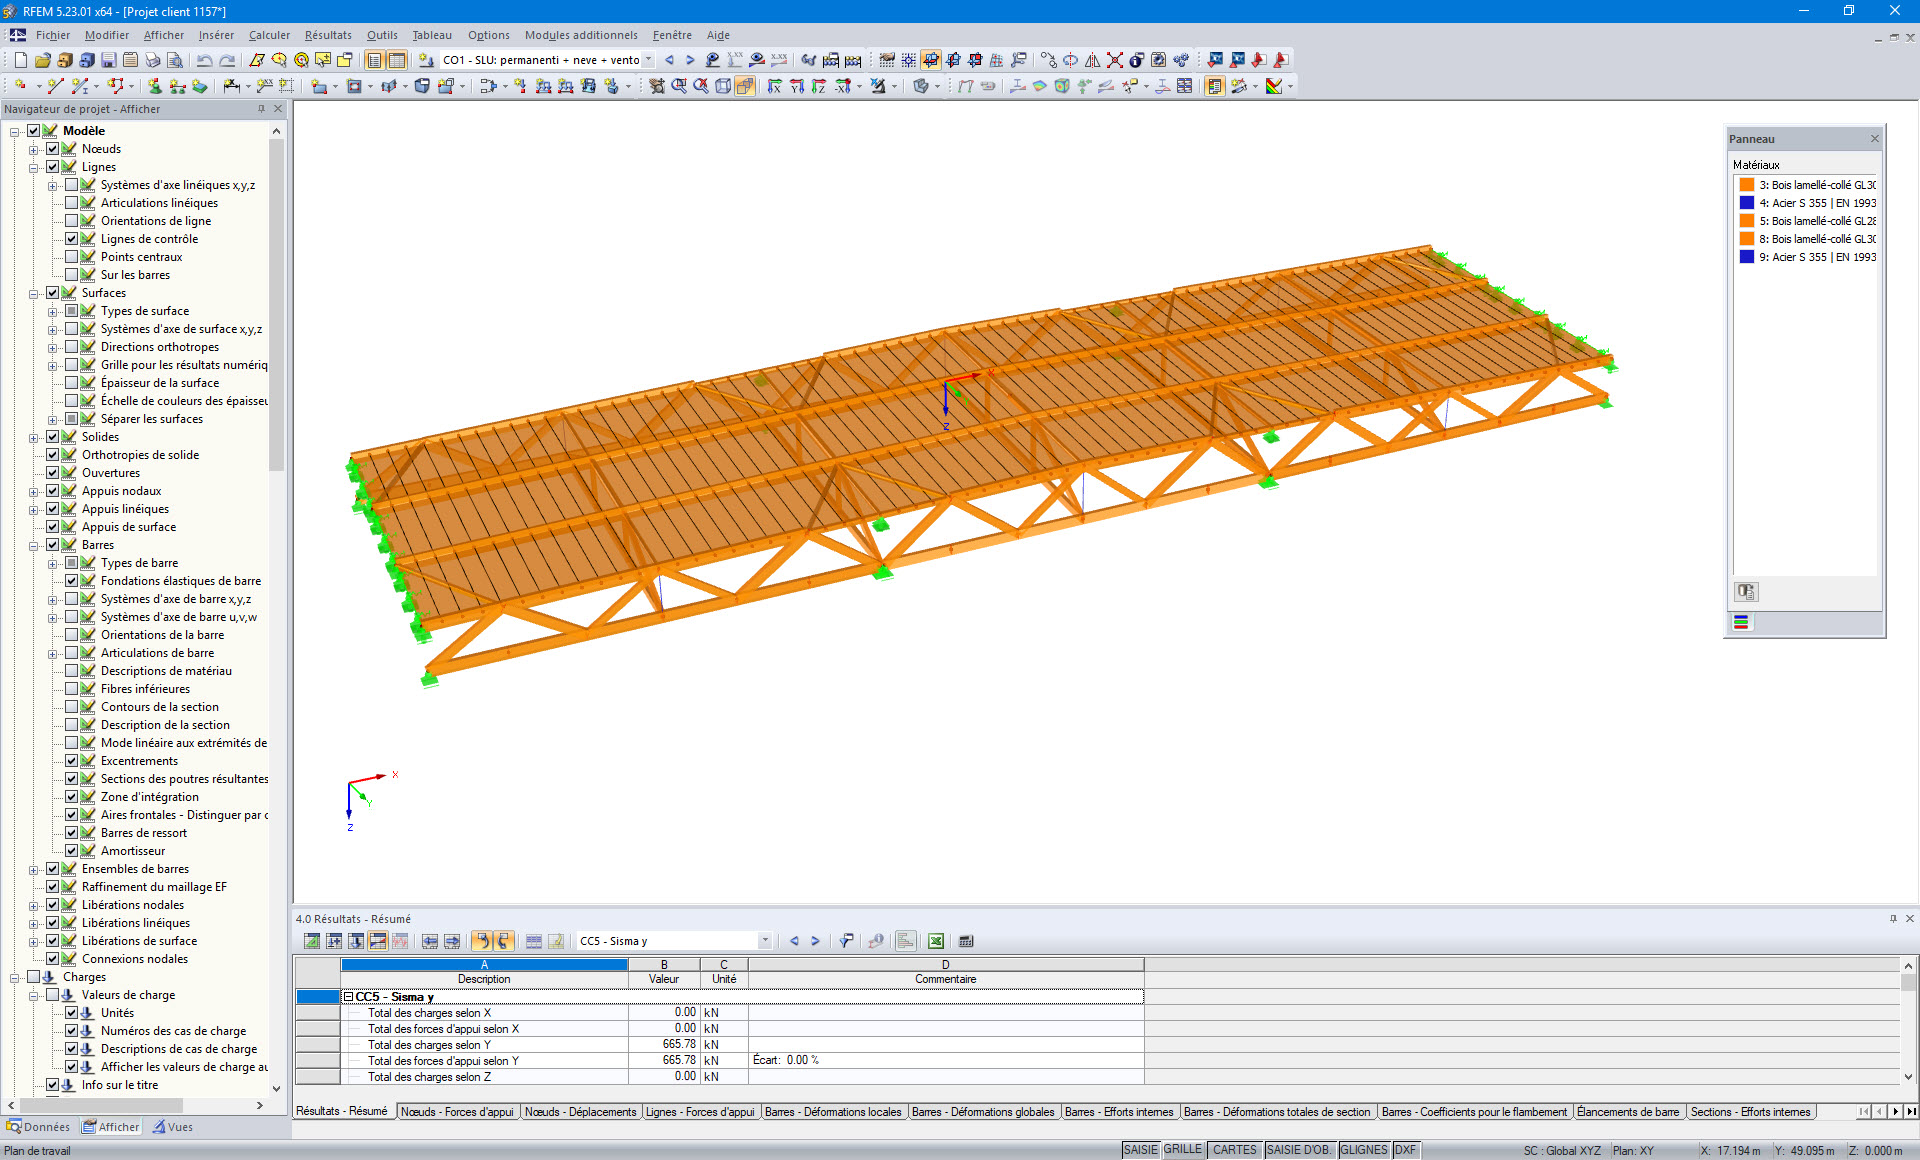Click the Save diskette icon in toolbar

tap(108, 60)
